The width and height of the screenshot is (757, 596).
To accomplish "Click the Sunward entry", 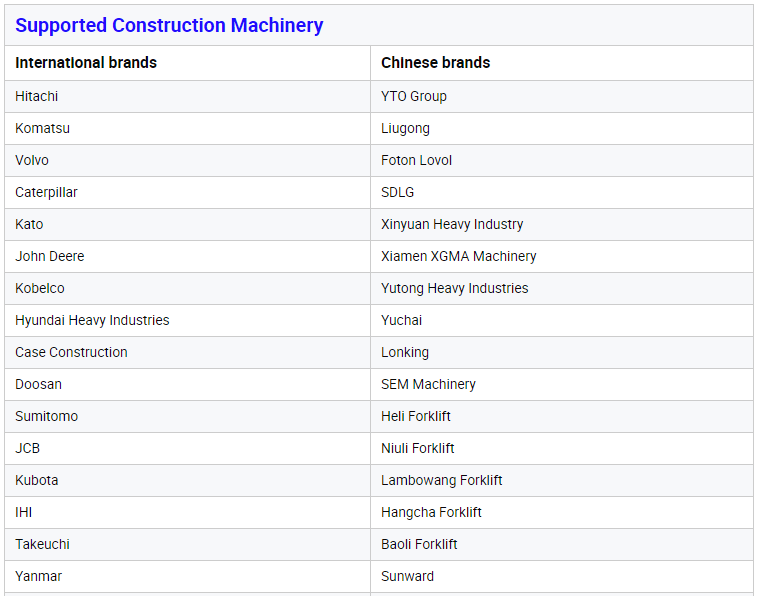I will (x=407, y=576).
